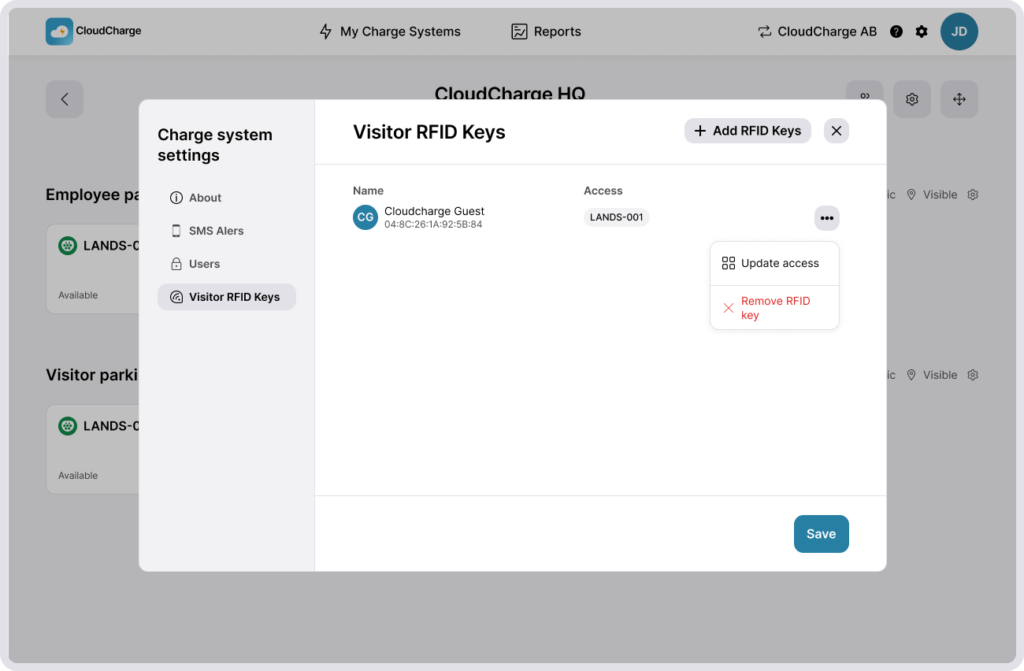Open the SMS Alers settings section

pos(216,231)
